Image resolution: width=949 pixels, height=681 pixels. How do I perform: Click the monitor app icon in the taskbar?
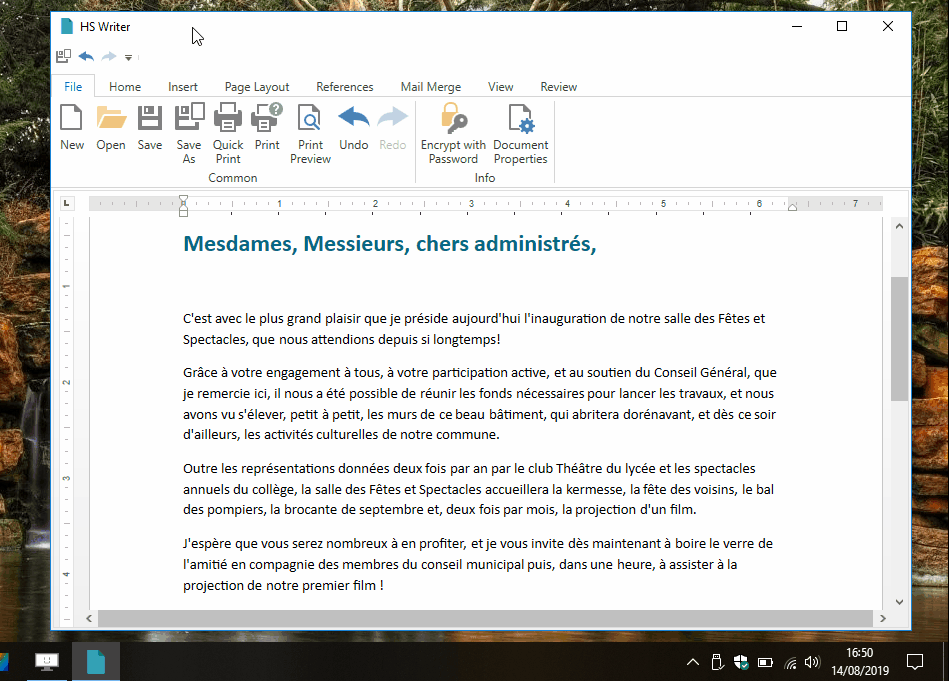point(47,662)
